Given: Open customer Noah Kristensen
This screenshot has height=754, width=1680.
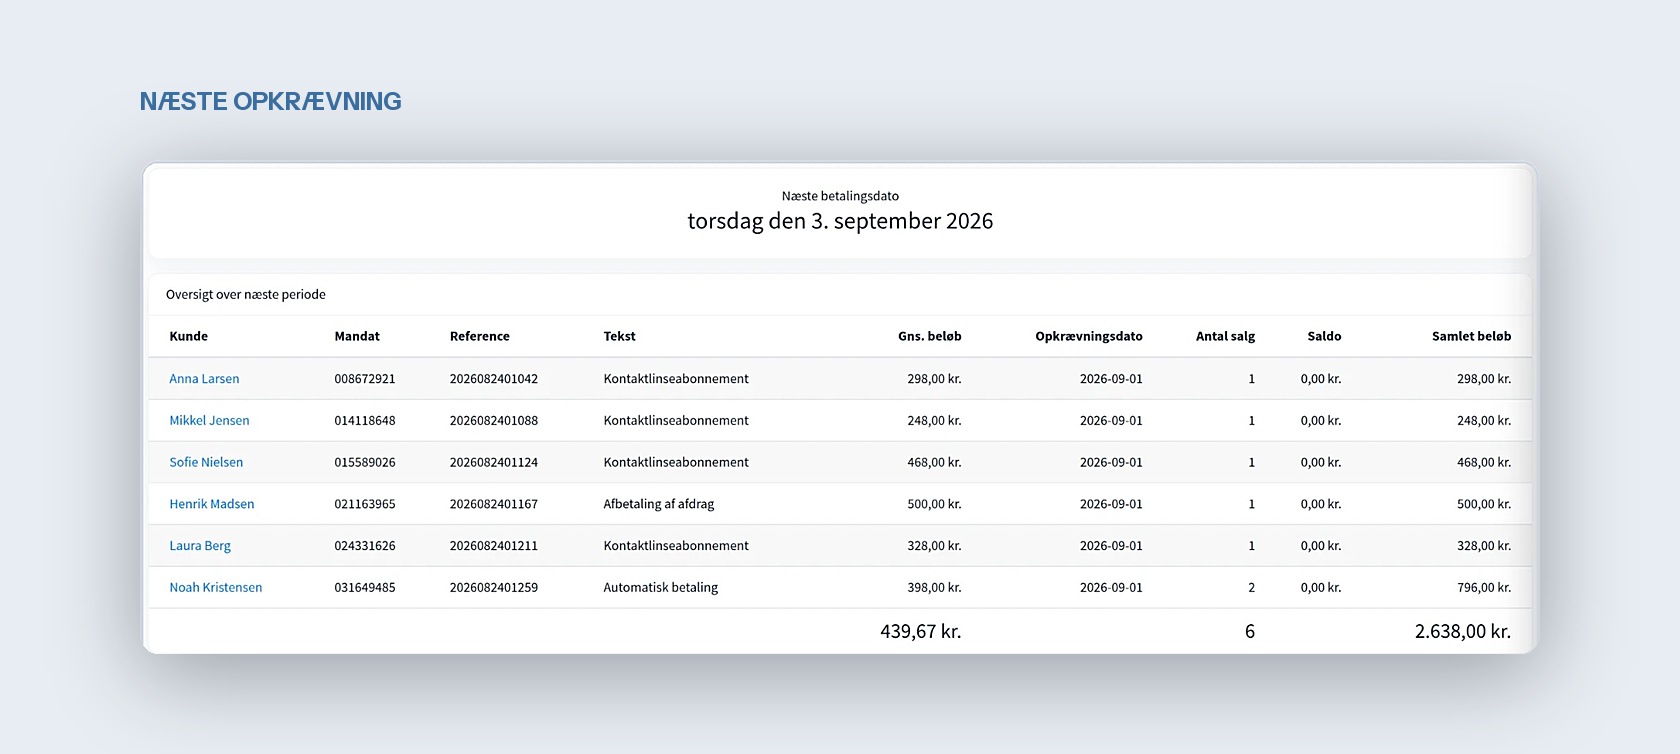Looking at the screenshot, I should click(x=215, y=588).
